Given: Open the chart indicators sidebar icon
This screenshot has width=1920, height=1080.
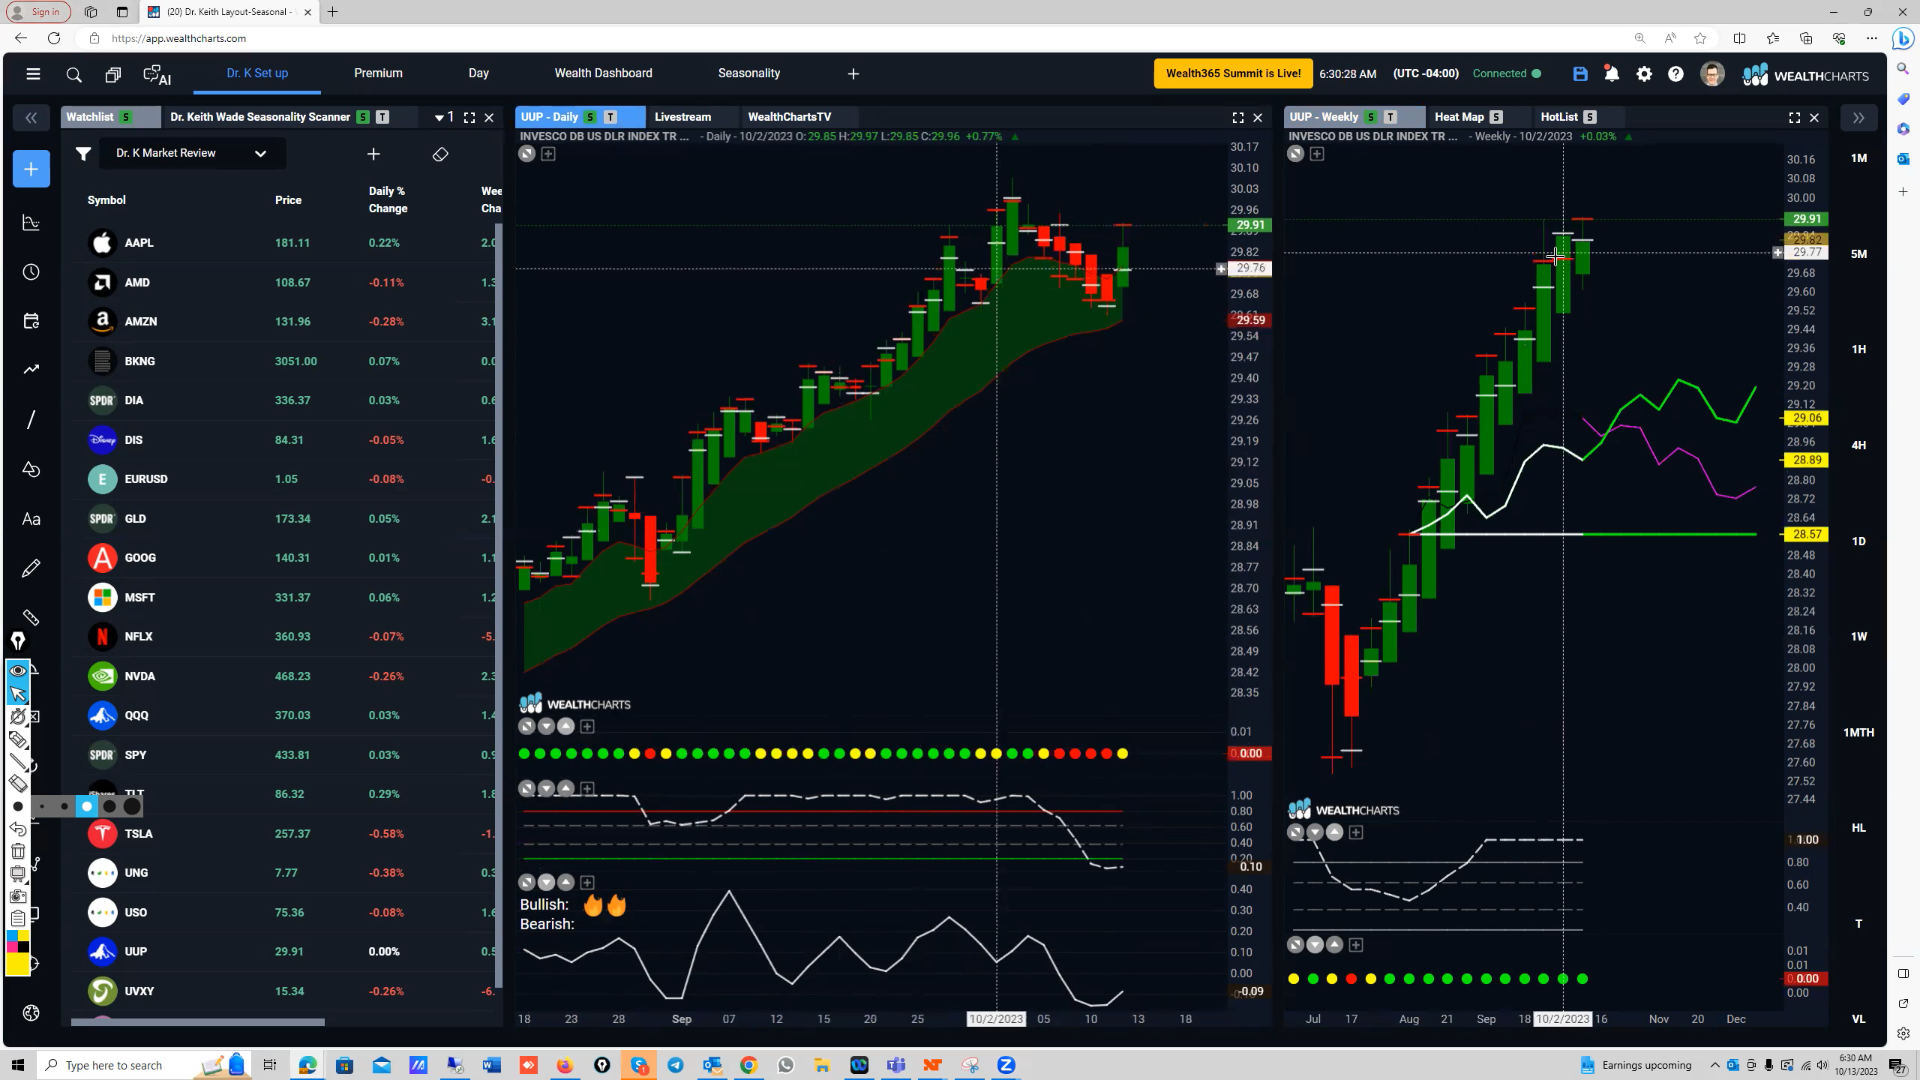Looking at the screenshot, I should point(31,223).
